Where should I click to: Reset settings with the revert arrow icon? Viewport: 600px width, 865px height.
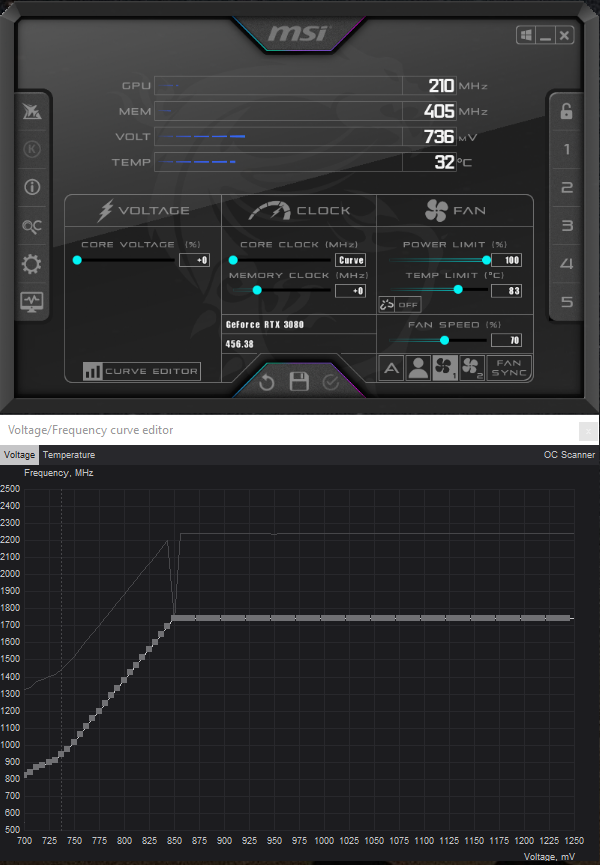point(267,382)
